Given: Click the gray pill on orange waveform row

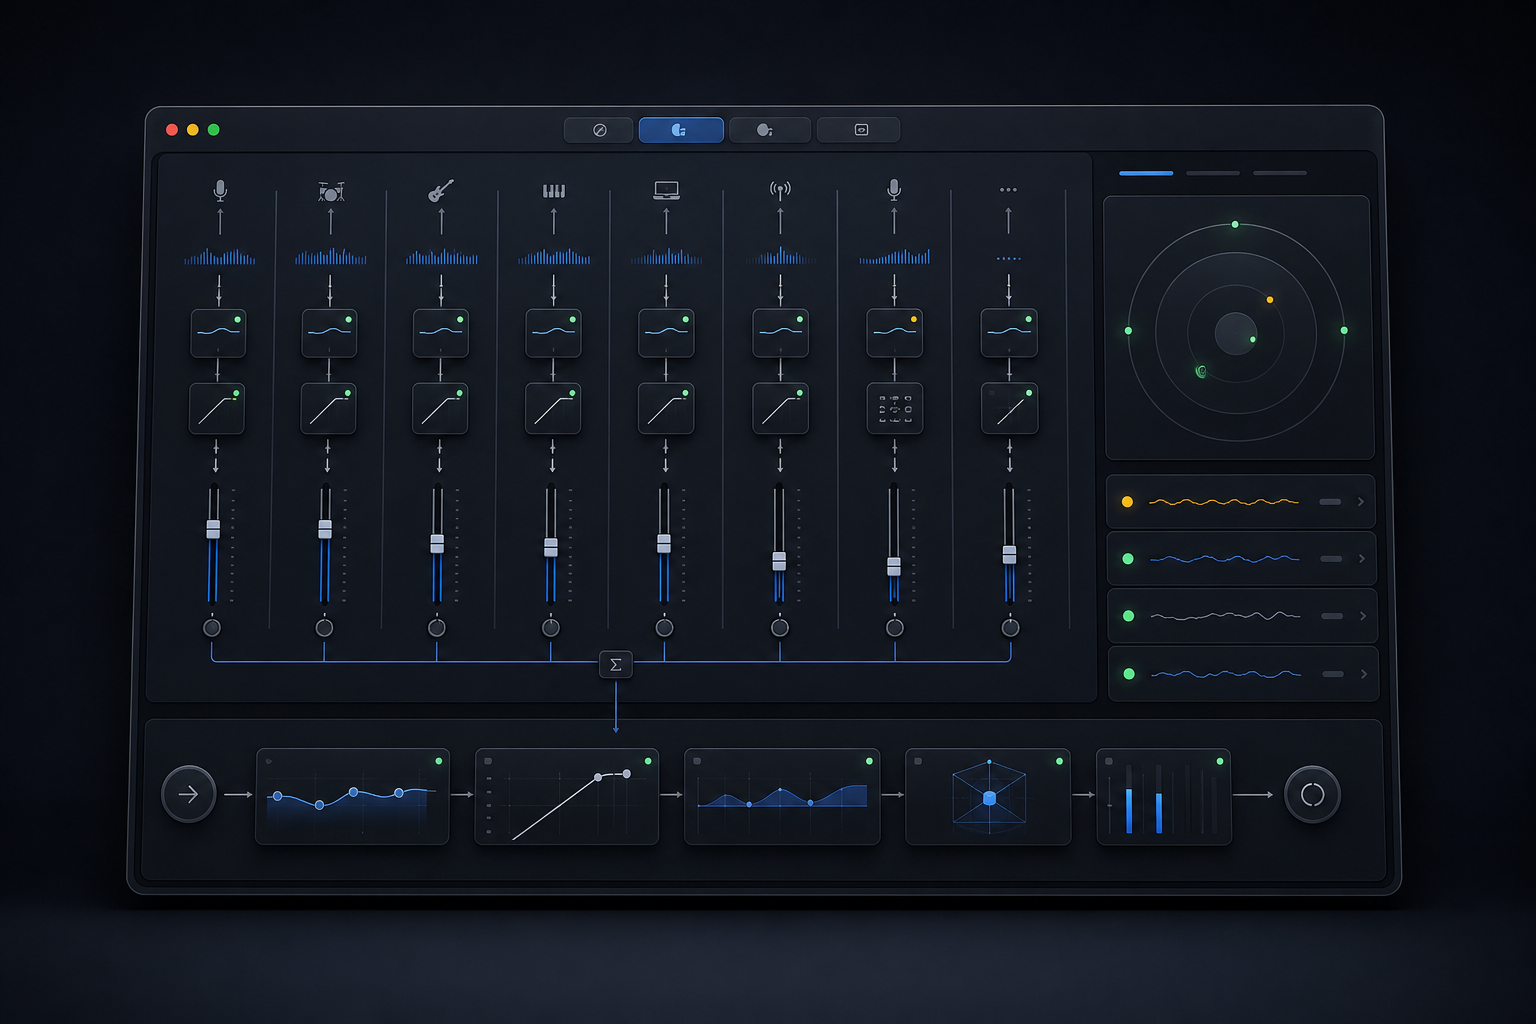Looking at the screenshot, I should tap(1330, 502).
